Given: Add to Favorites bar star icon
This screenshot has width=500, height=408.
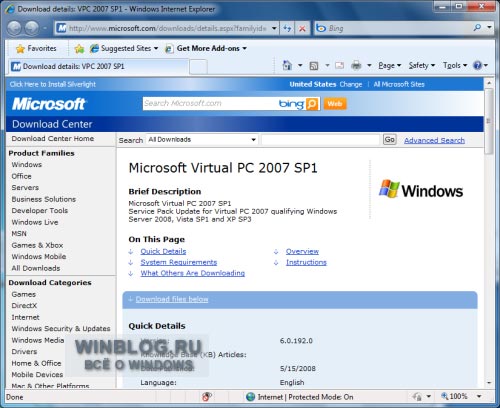Looking at the screenshot, I should (x=79, y=49).
